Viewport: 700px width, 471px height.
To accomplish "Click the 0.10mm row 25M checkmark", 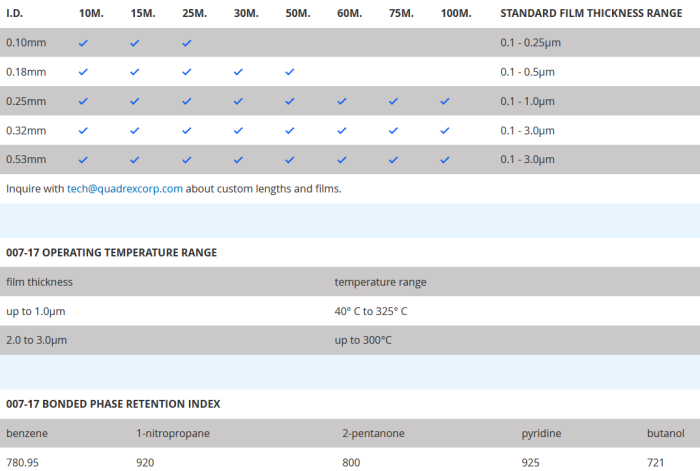I will 187,43.
